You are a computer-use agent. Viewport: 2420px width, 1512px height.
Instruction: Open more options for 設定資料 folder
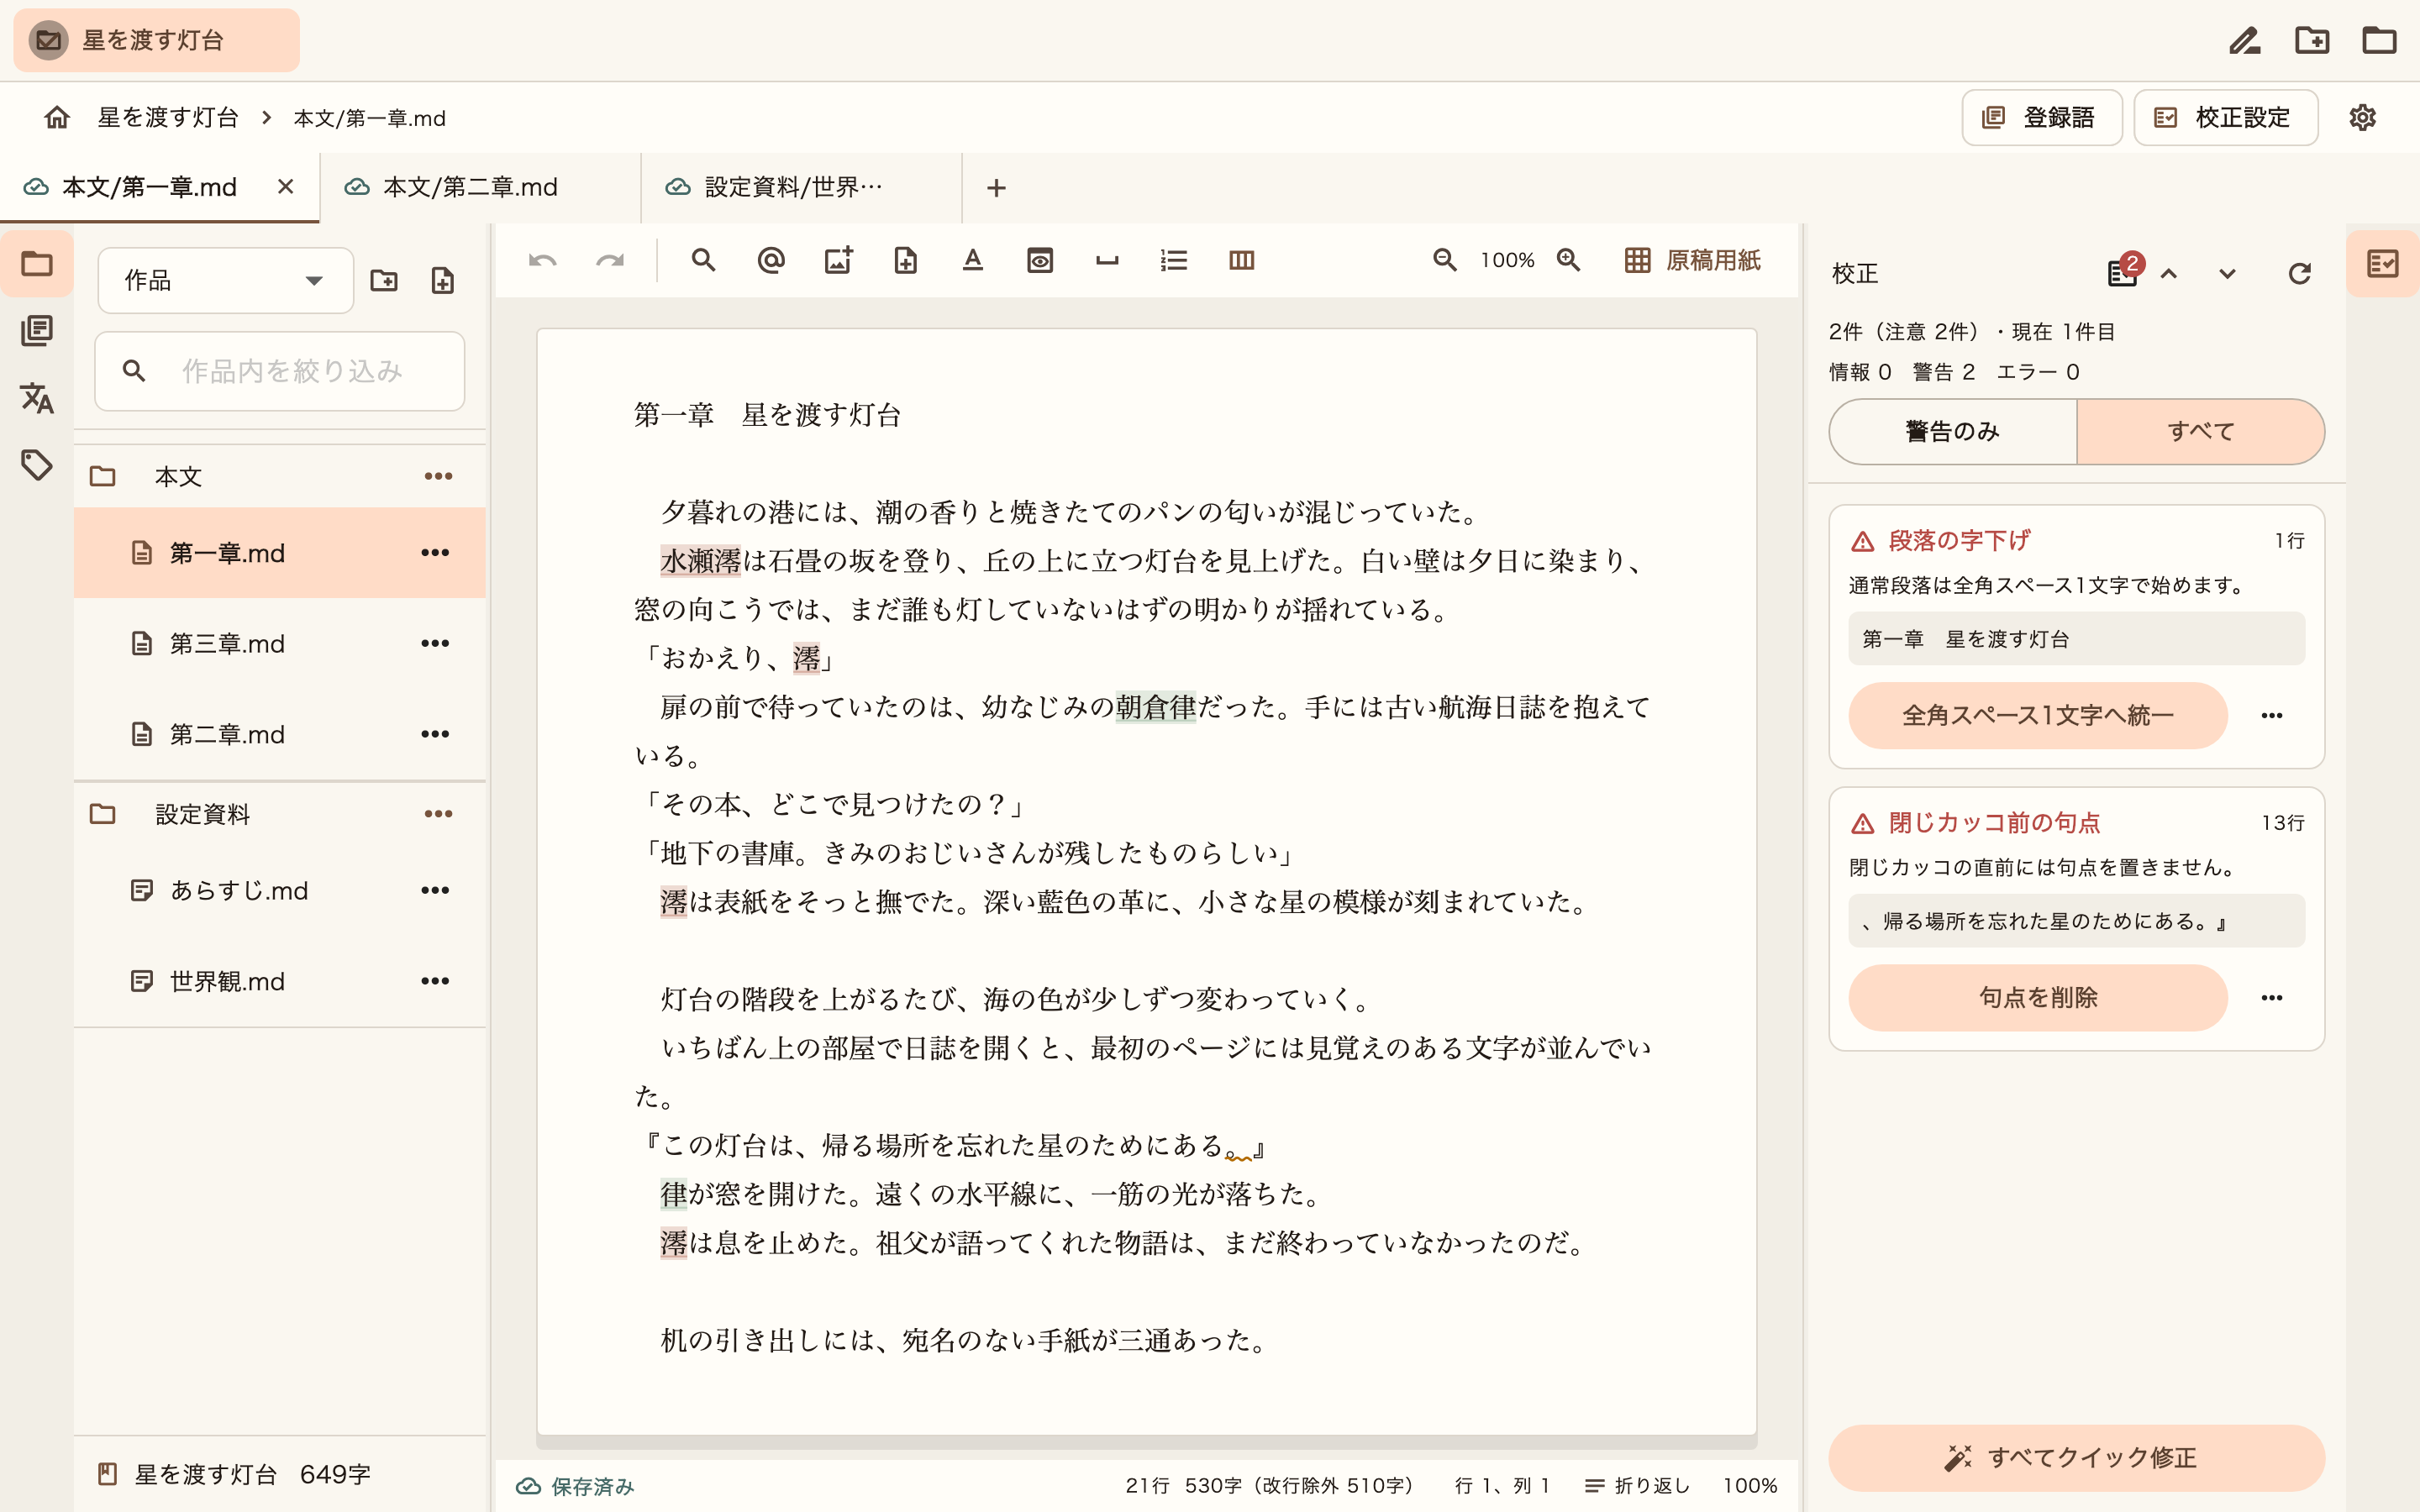click(438, 814)
